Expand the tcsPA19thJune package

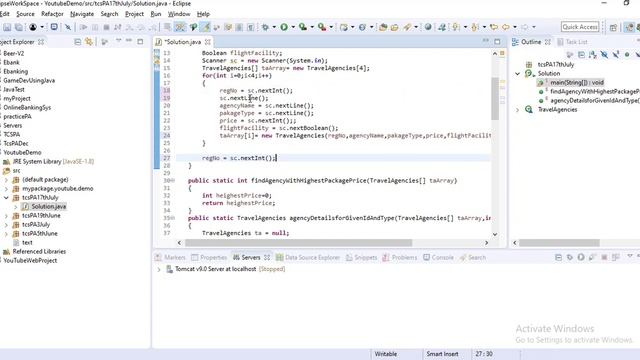(6, 216)
